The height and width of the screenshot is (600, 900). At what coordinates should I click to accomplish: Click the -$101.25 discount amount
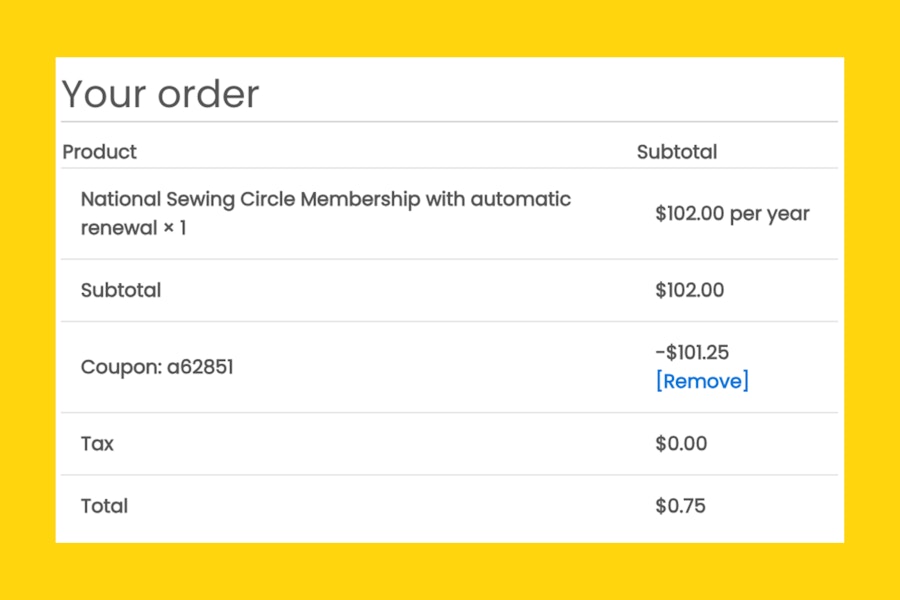coord(692,352)
